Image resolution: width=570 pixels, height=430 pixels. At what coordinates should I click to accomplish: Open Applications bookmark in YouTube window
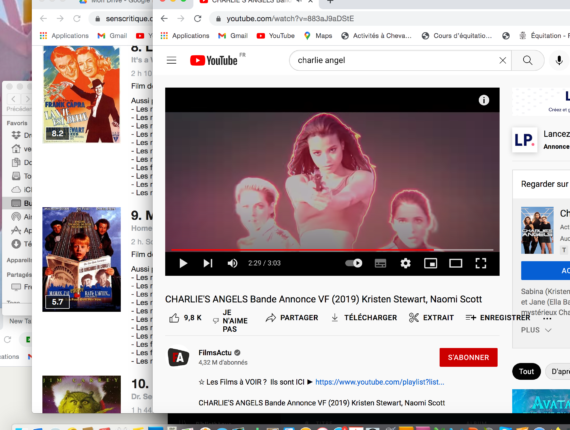pos(185,36)
